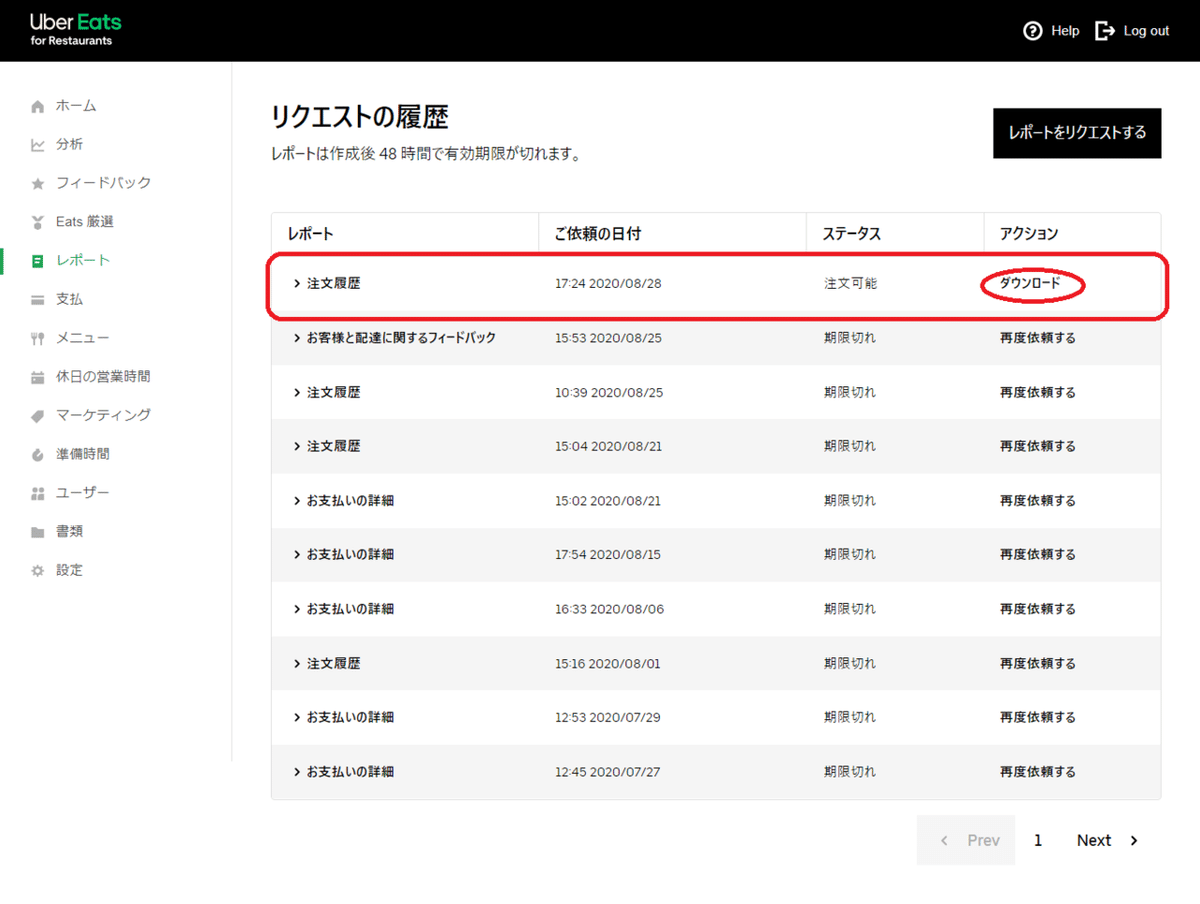Click the Prev pagination button
Image resolution: width=1200 pixels, height=904 pixels.
[x=966, y=840]
